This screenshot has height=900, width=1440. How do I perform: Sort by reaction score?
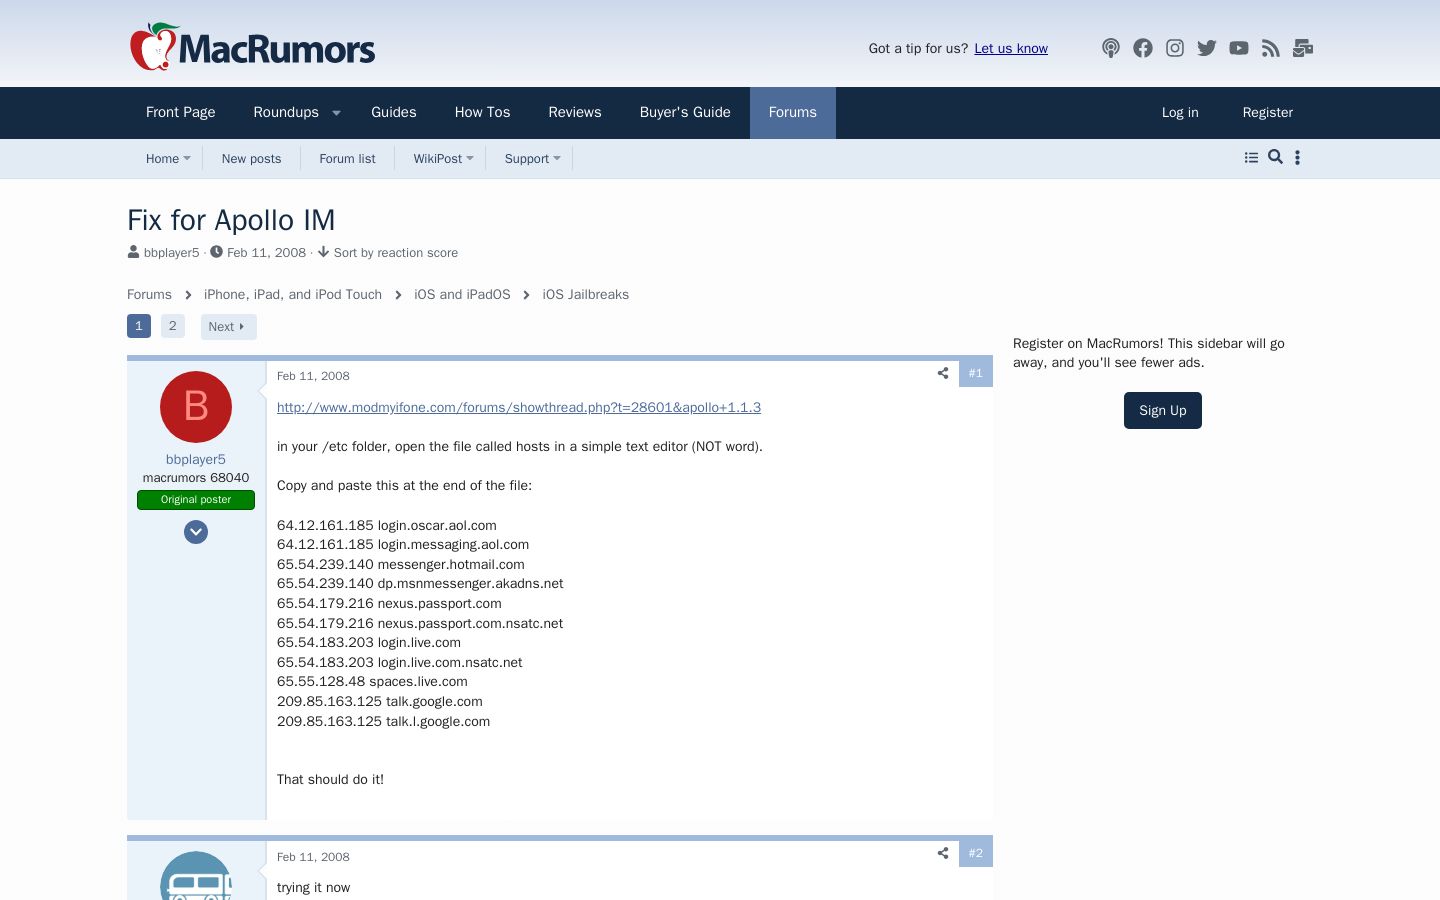[x=388, y=253]
